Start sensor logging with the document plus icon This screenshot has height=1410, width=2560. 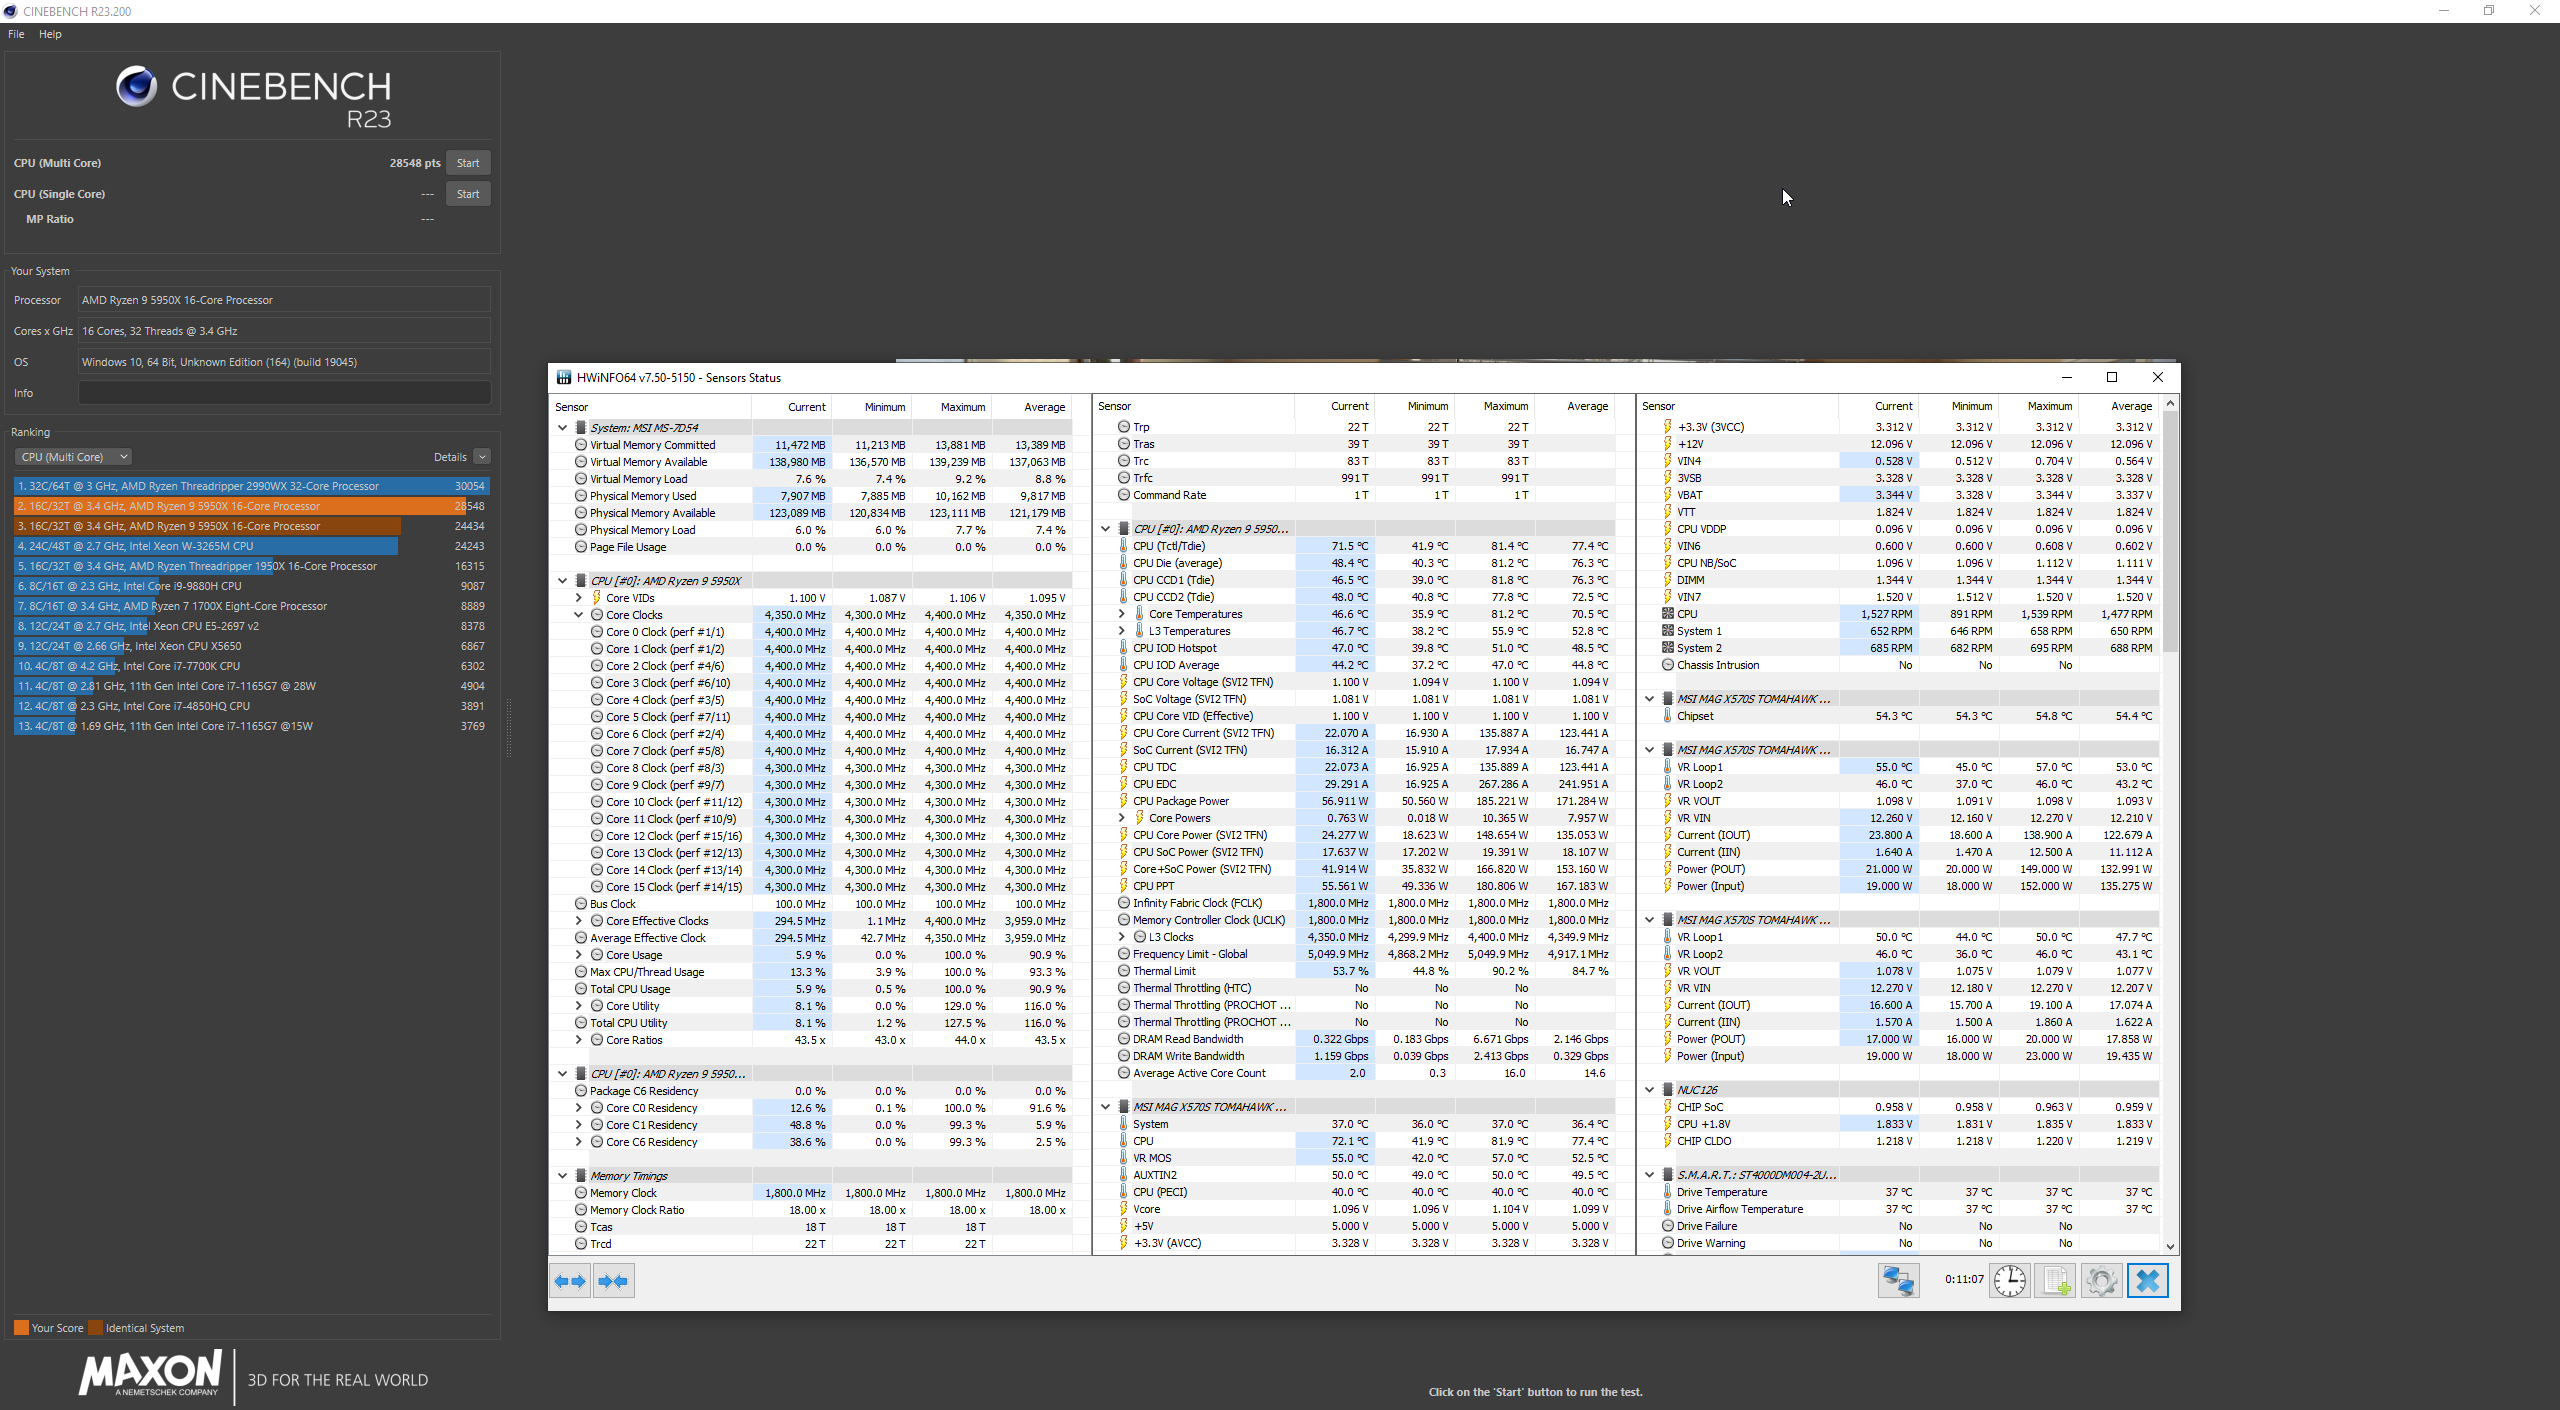tap(2055, 1281)
